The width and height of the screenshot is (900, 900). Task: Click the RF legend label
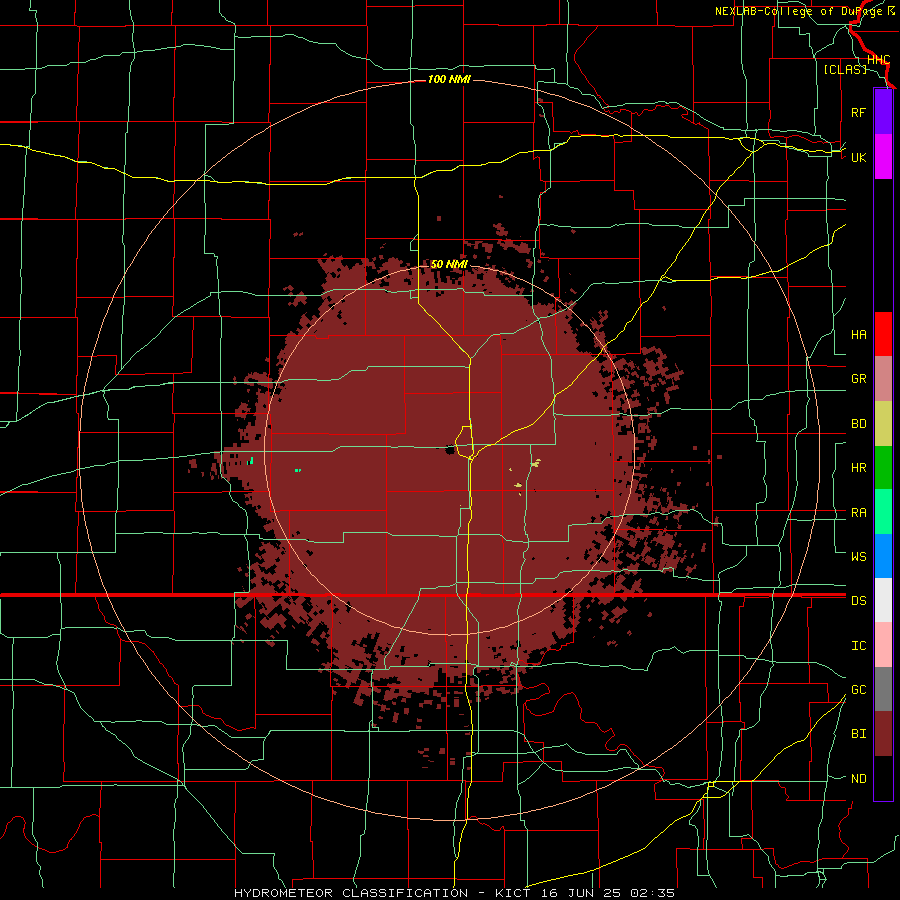tap(858, 112)
